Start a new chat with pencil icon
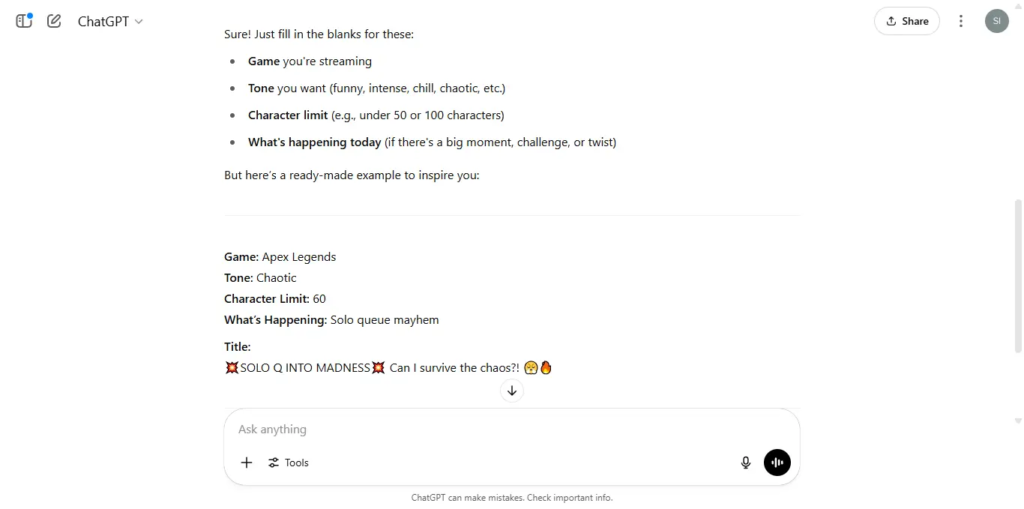The width and height of the screenshot is (1024, 509). pyautogui.click(x=54, y=21)
